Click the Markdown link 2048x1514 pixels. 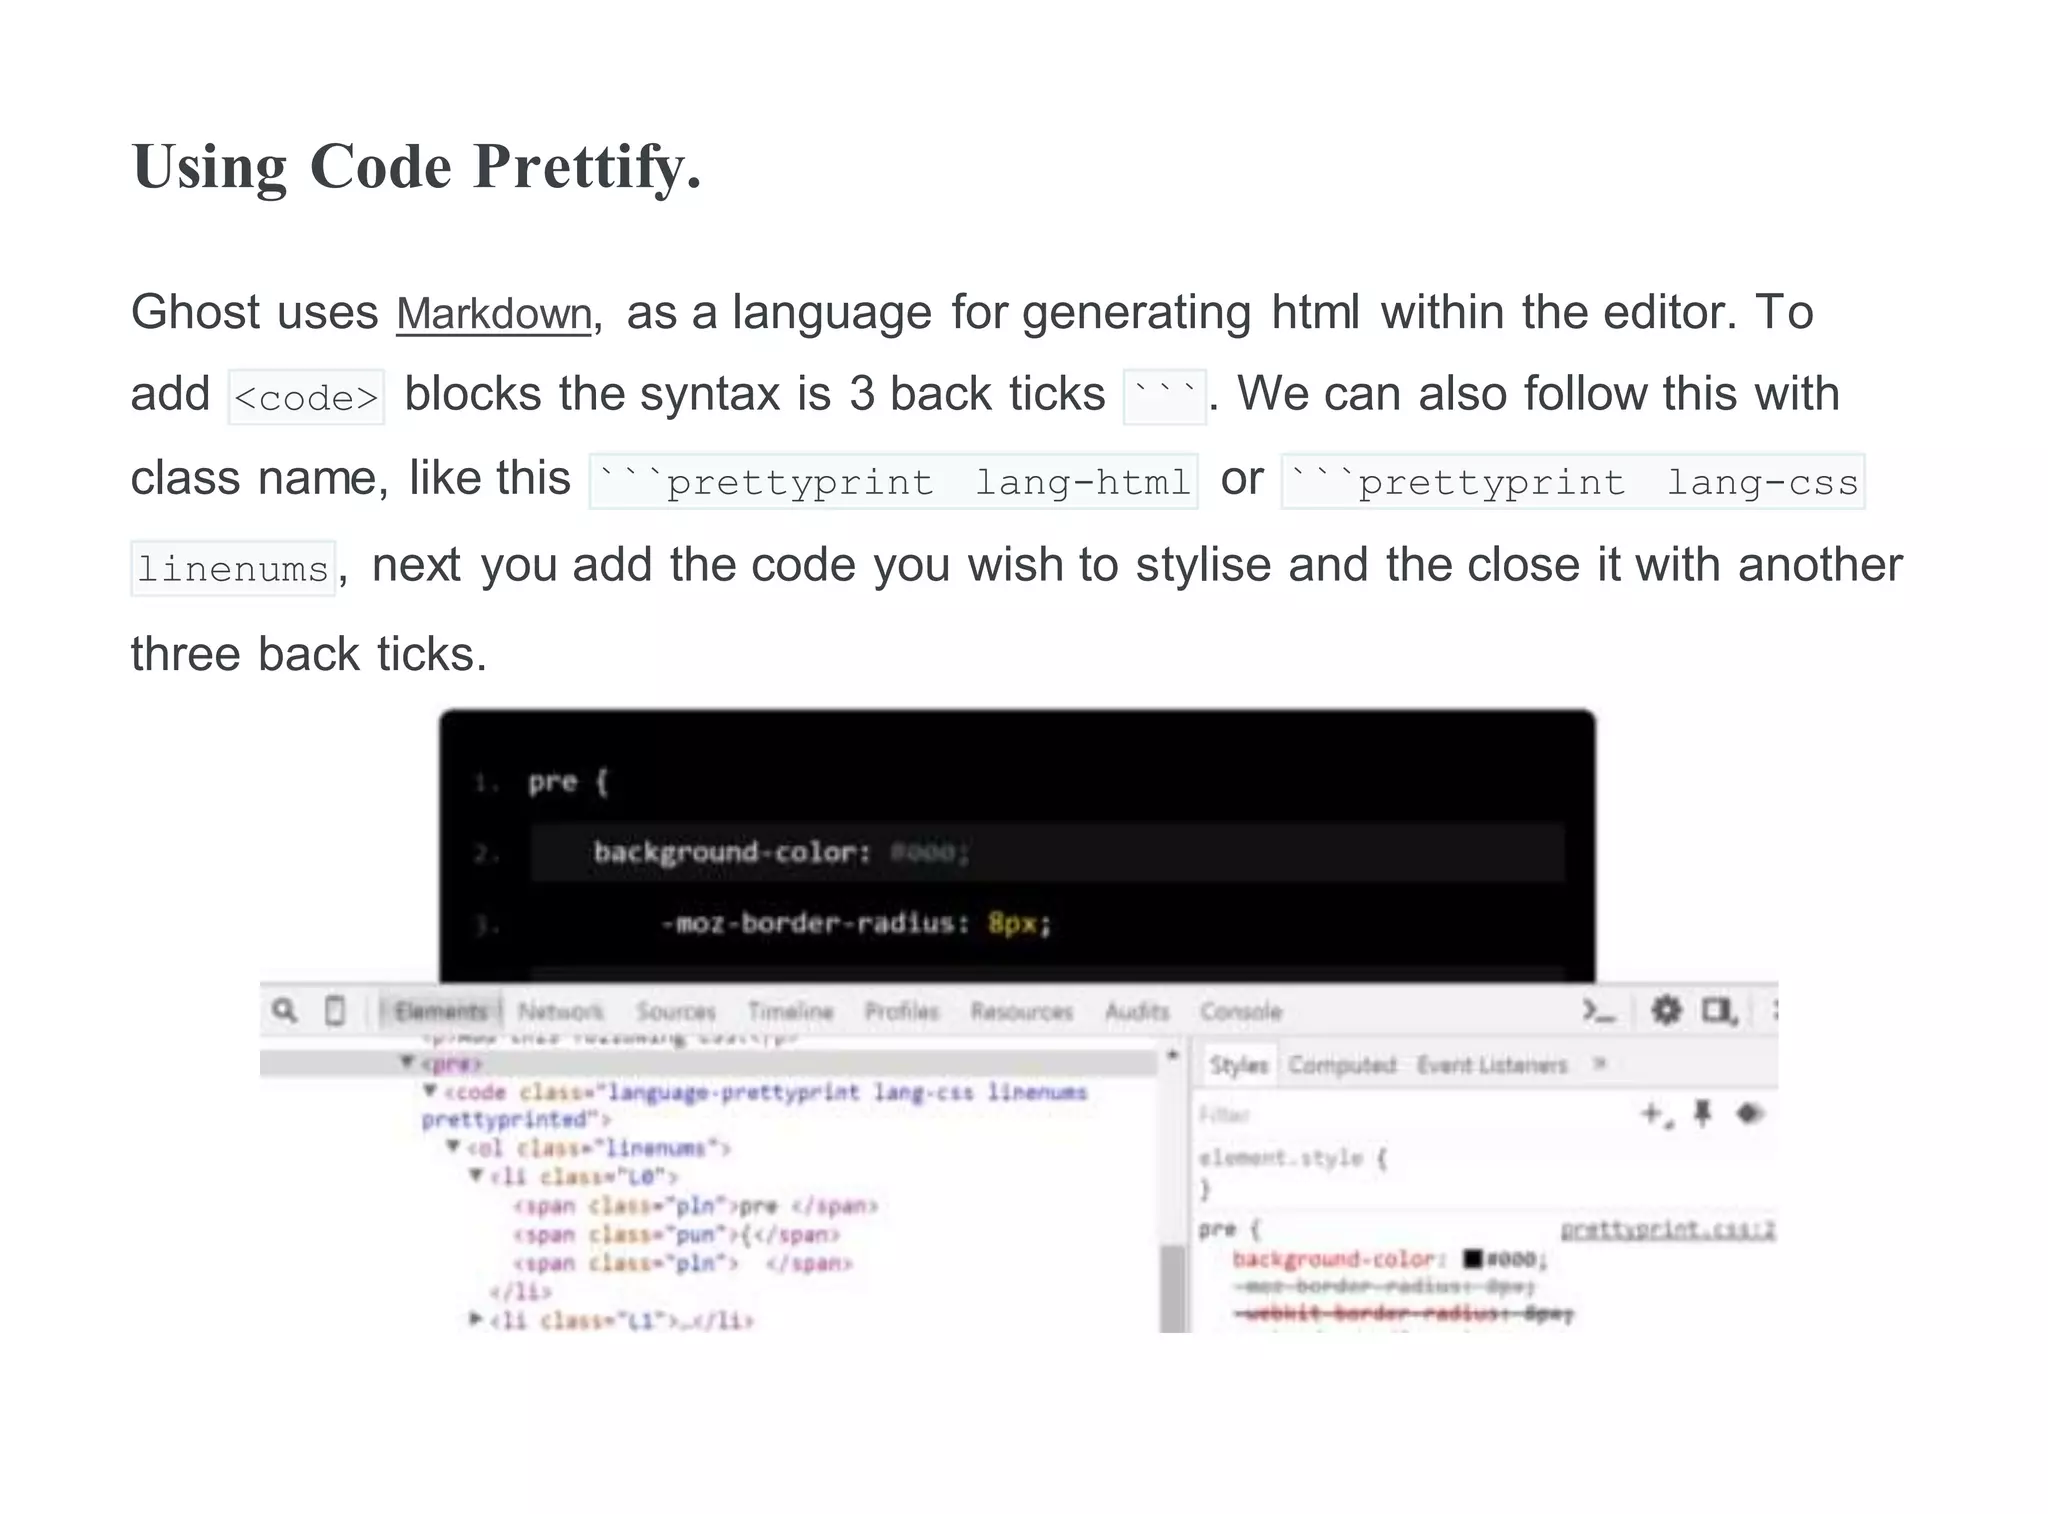coord(494,314)
